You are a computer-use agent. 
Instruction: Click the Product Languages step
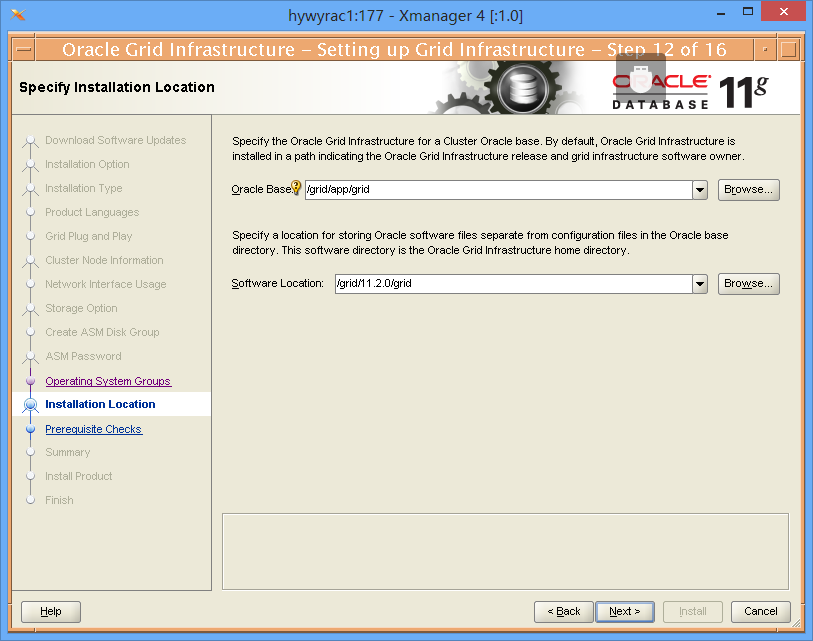(x=92, y=212)
